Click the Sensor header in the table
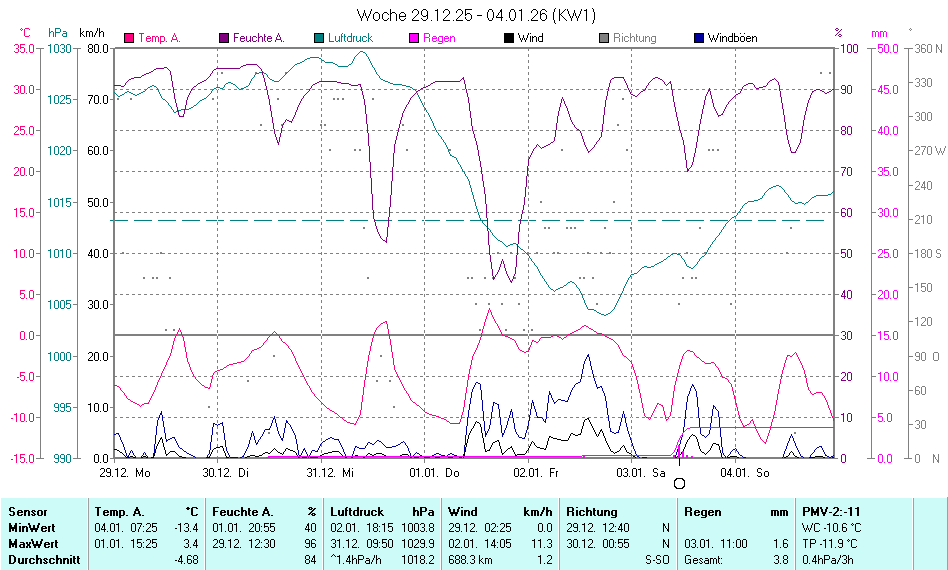Screen dimensions: 948x570 (x=25, y=512)
